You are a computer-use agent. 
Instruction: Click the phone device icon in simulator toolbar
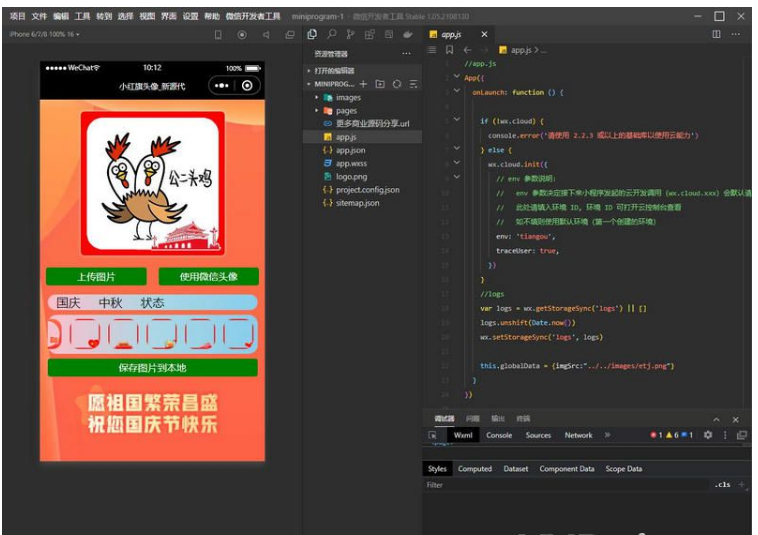pyautogui.click(x=218, y=34)
